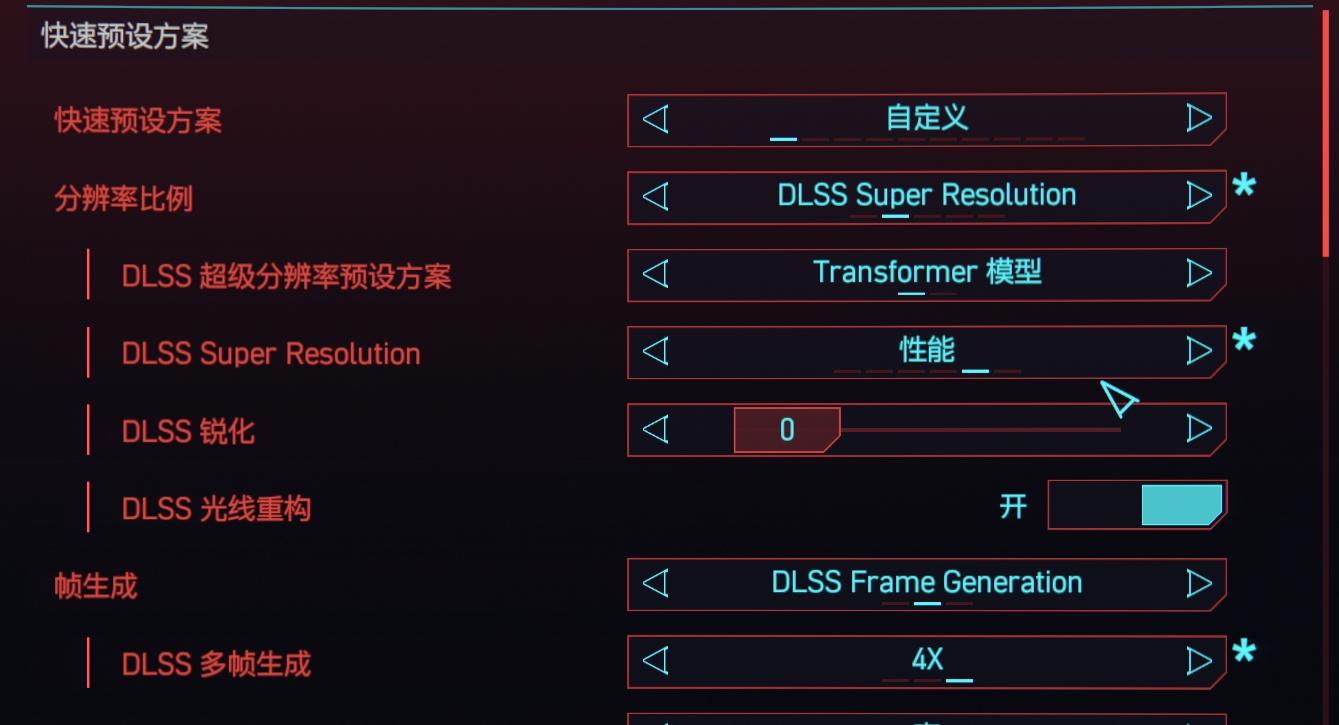Click left arrow next to 性能 quality option
The height and width of the screenshot is (725, 1339).
[x=655, y=351]
